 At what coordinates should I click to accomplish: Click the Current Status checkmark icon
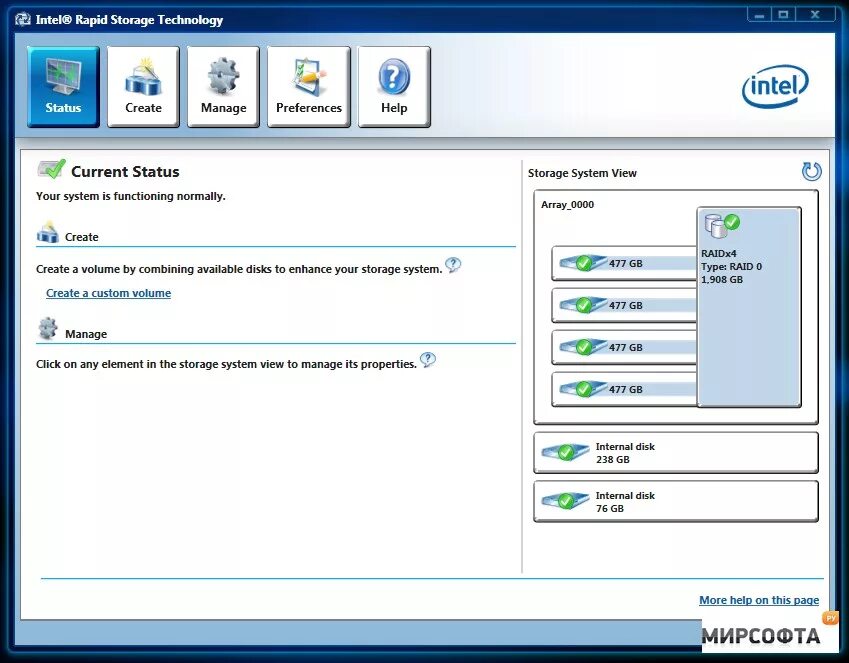pyautogui.click(x=51, y=170)
